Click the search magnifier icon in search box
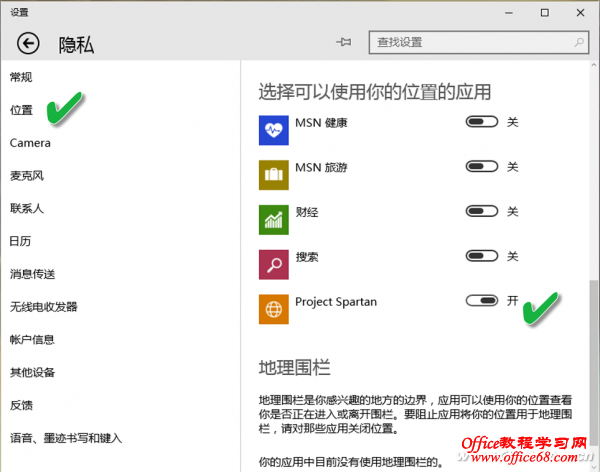This screenshot has width=600, height=472. [579, 42]
